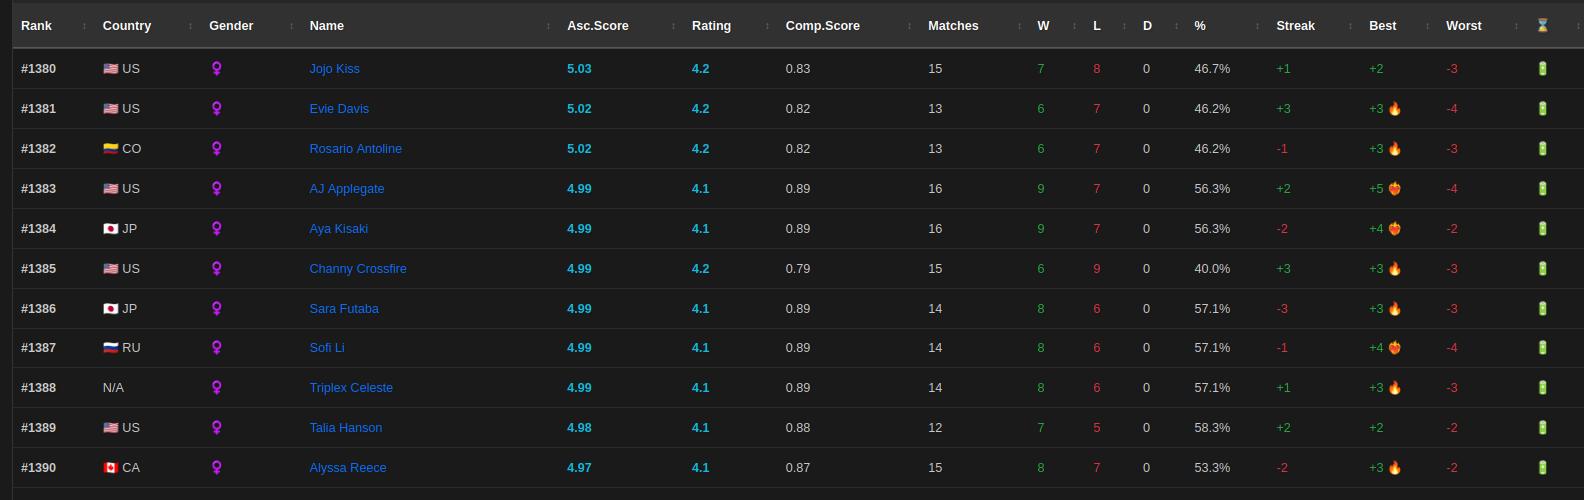Click the Japan flag in Aya Kisaki row
The image size is (1584, 500).
click(x=111, y=229)
